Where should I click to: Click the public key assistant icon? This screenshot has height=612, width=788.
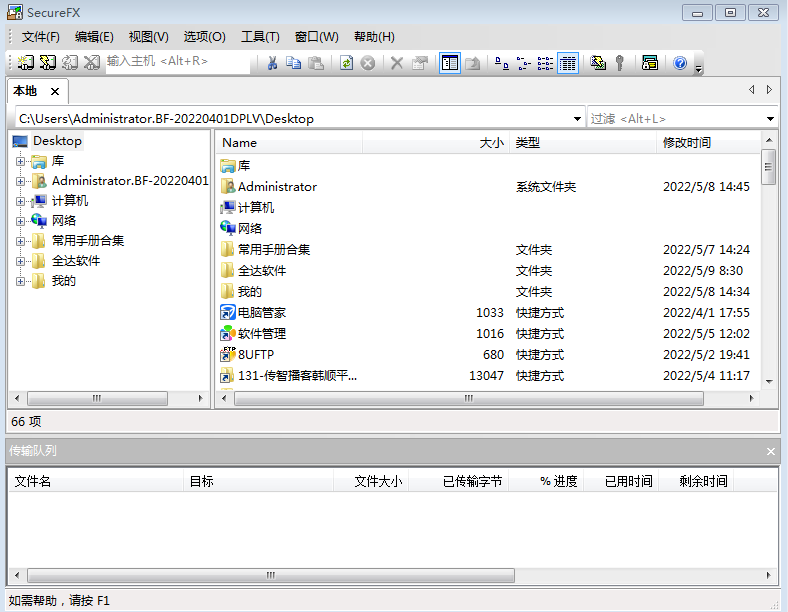620,63
